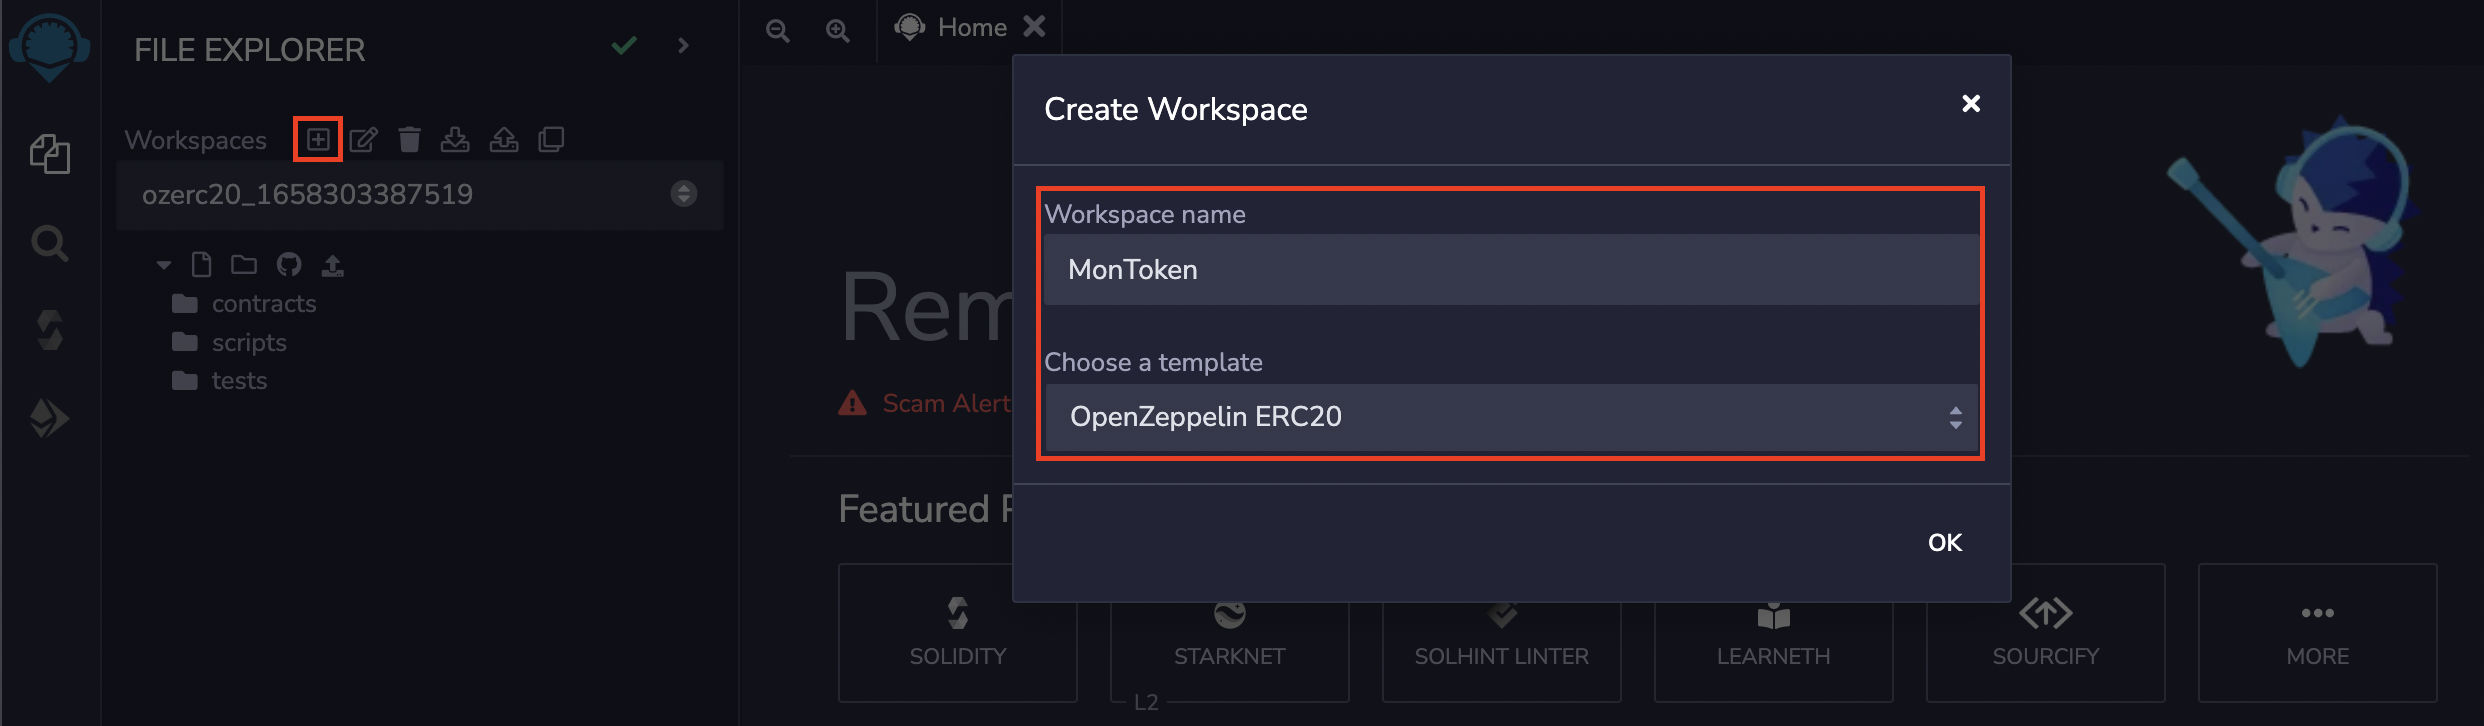Click the rename workspace icon
Viewport: 2484px width, 726px height.
click(x=363, y=139)
